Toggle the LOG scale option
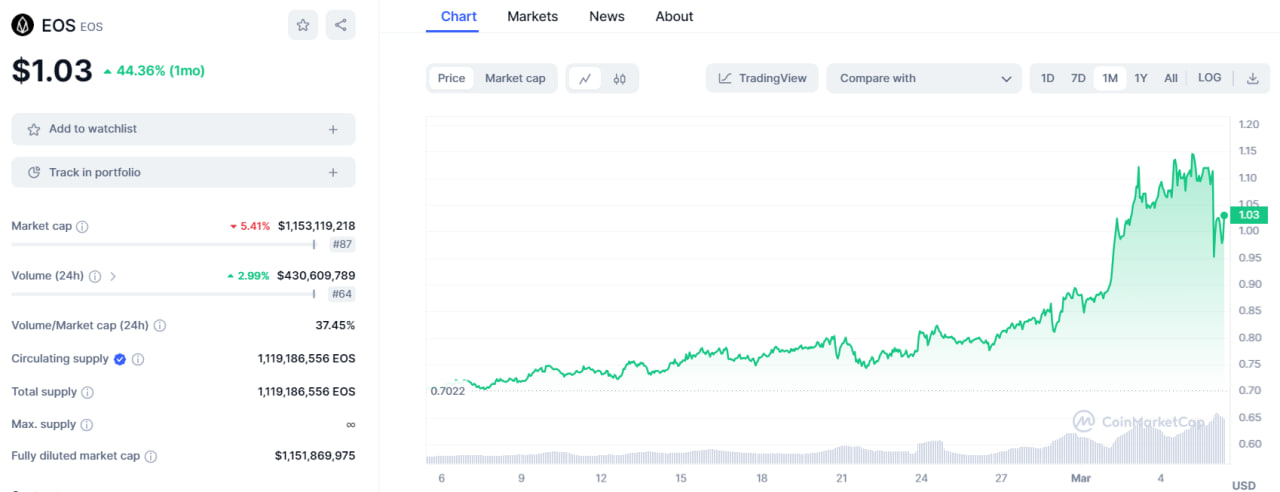This screenshot has width=1280, height=492. (x=1209, y=78)
